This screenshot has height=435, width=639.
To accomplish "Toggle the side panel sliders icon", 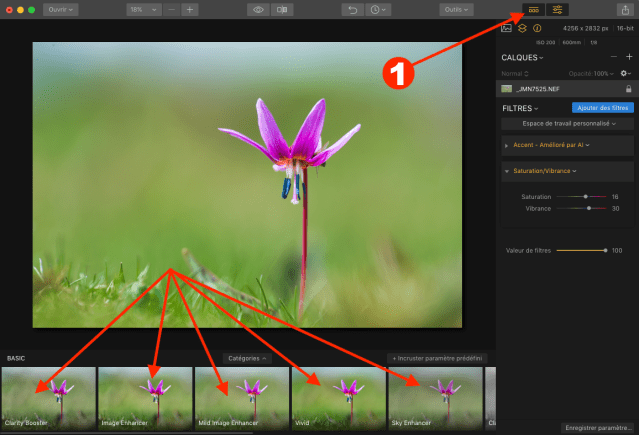I will tap(558, 9).
